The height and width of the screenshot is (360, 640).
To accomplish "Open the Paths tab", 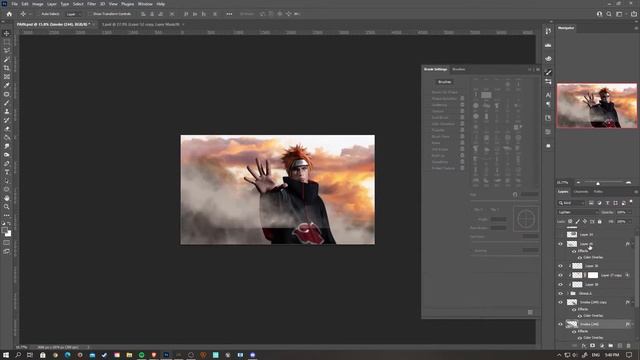I will 598,191.
